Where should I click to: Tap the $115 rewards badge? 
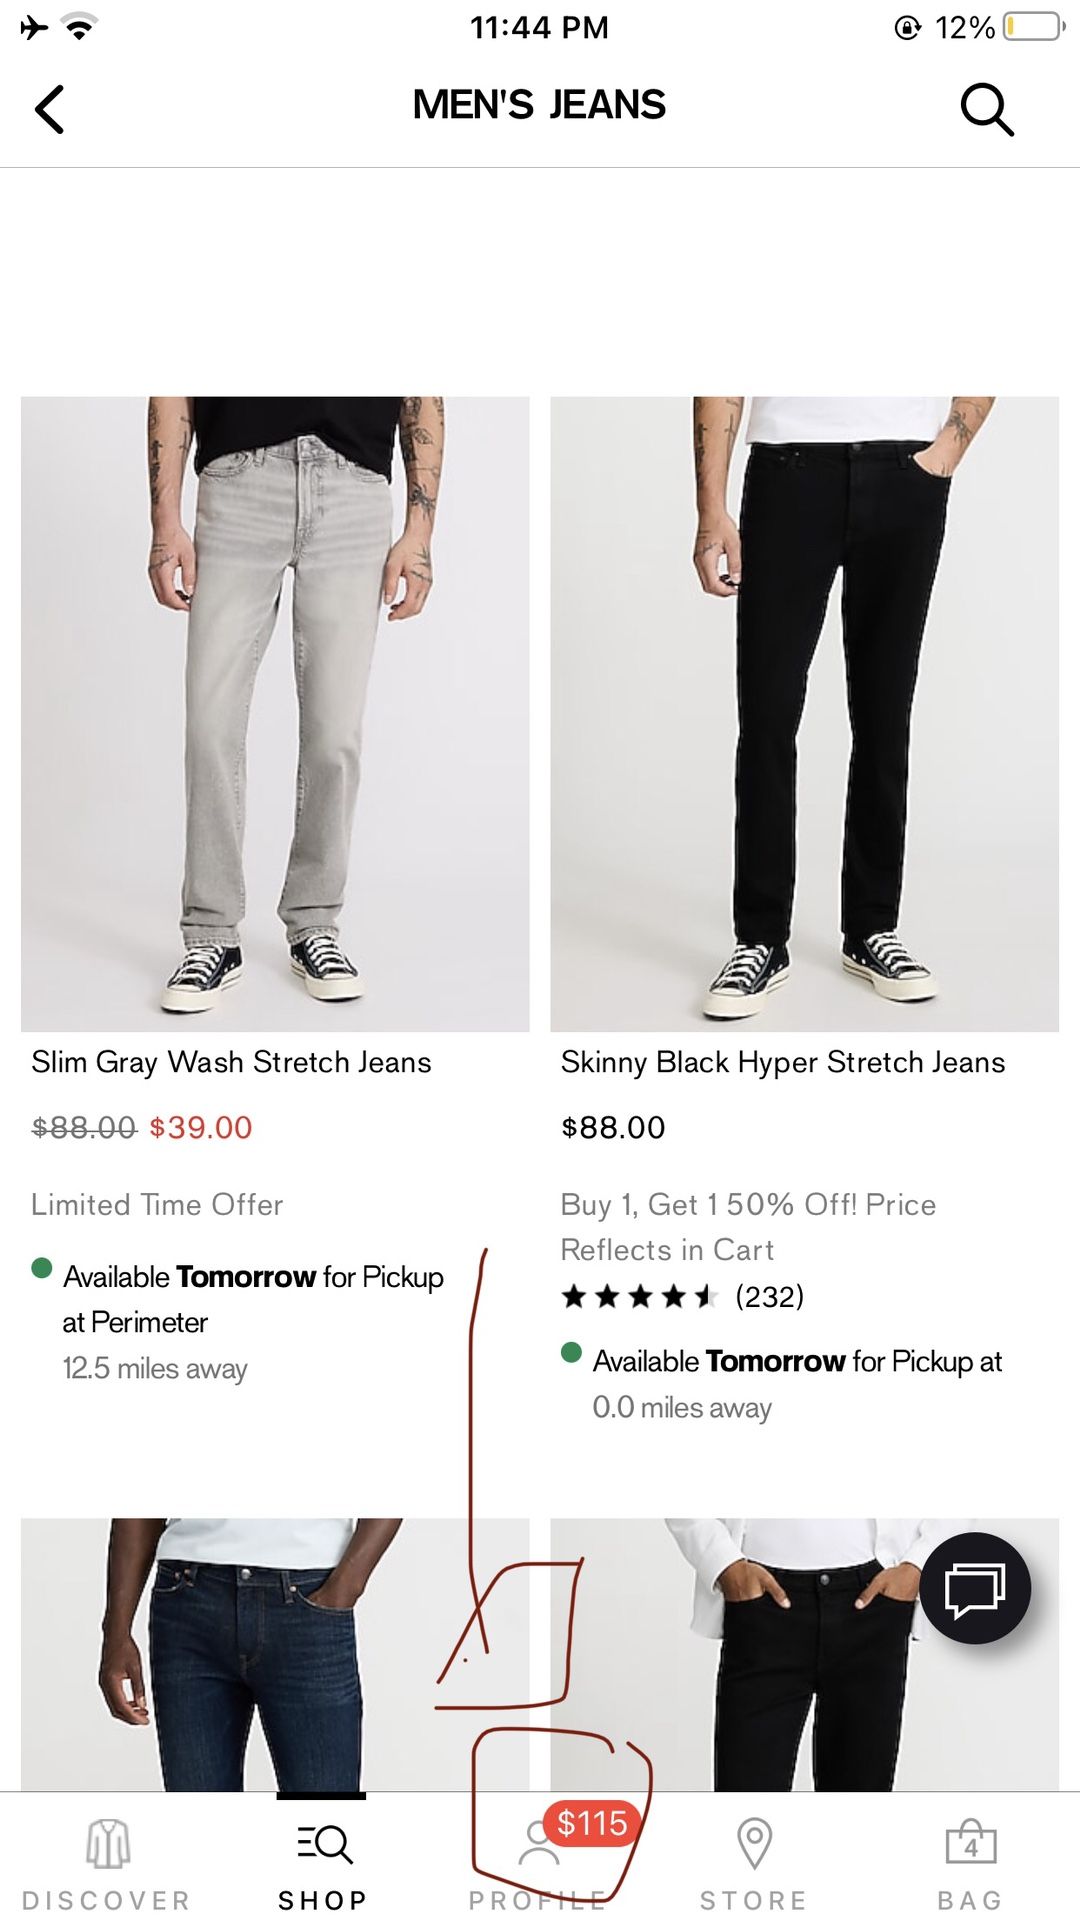[x=592, y=1823]
